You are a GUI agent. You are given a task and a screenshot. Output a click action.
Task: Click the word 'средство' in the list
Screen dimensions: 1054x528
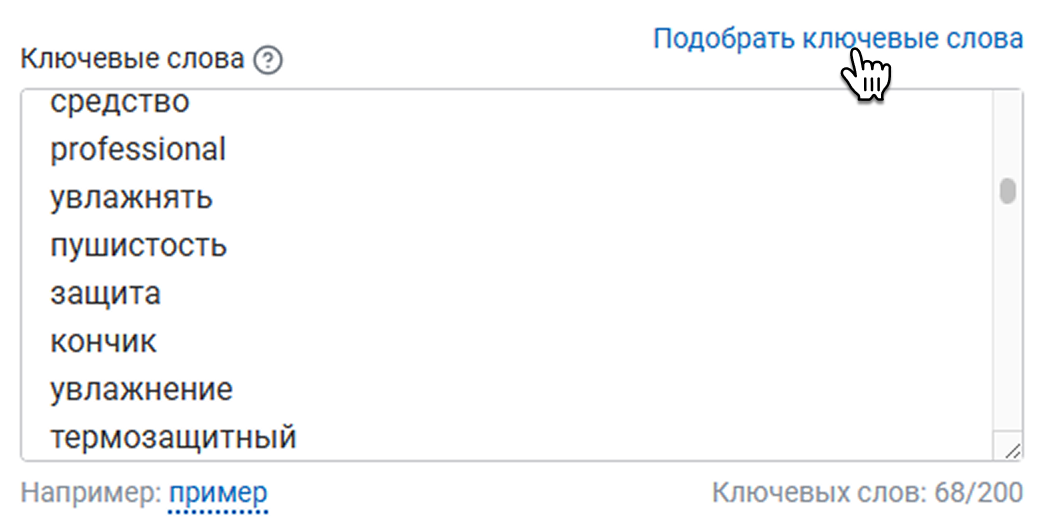[x=119, y=102]
